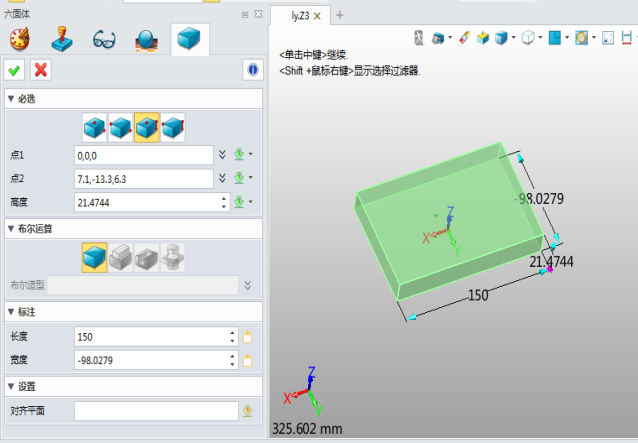Choose the Boolean intersect operation icon

click(173, 257)
